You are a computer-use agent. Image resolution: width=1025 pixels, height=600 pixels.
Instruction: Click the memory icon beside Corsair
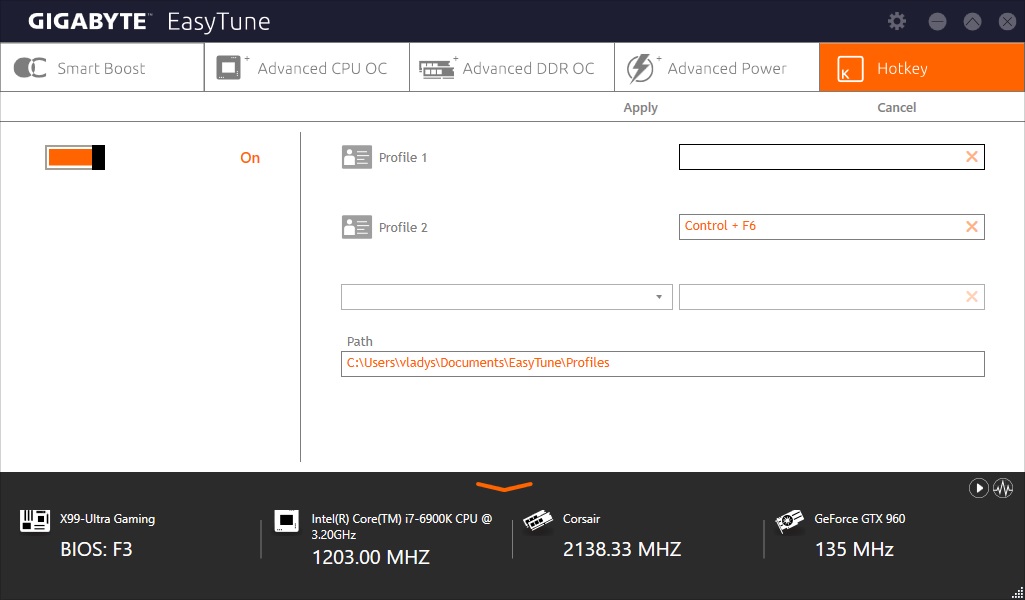point(538,521)
